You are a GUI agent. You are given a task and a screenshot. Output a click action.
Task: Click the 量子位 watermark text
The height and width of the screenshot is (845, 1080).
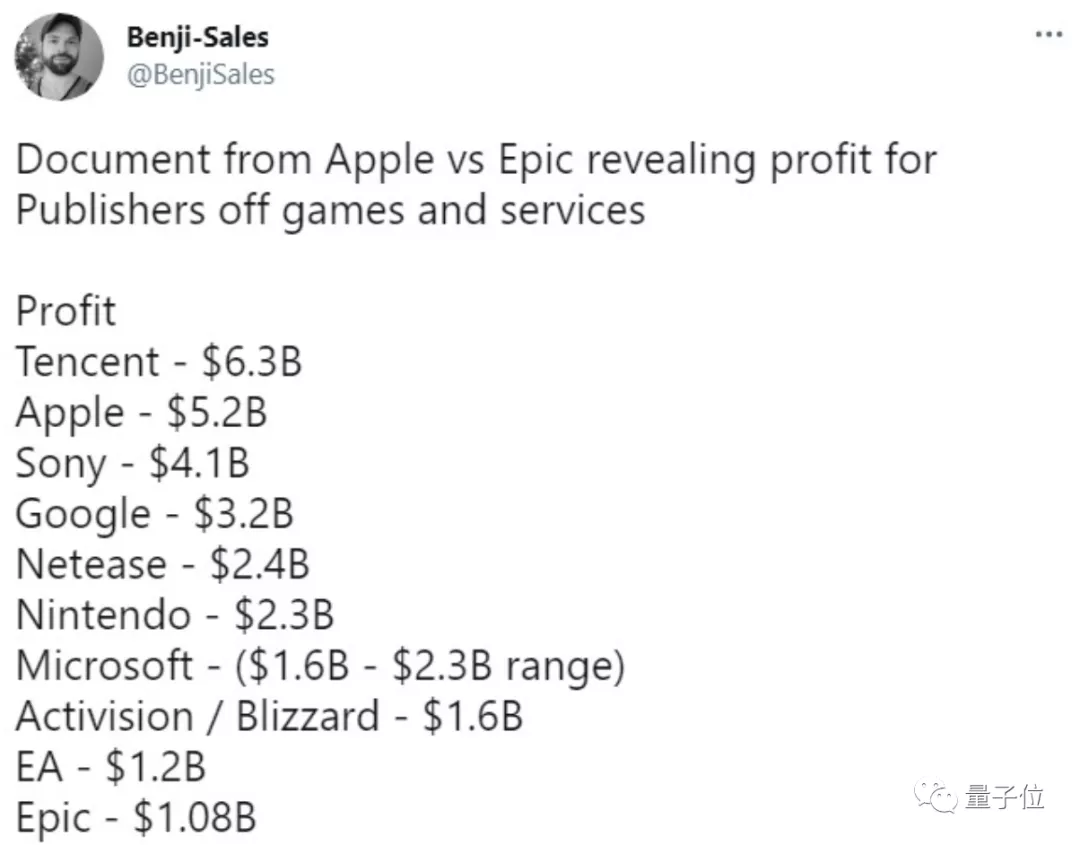(1005, 797)
